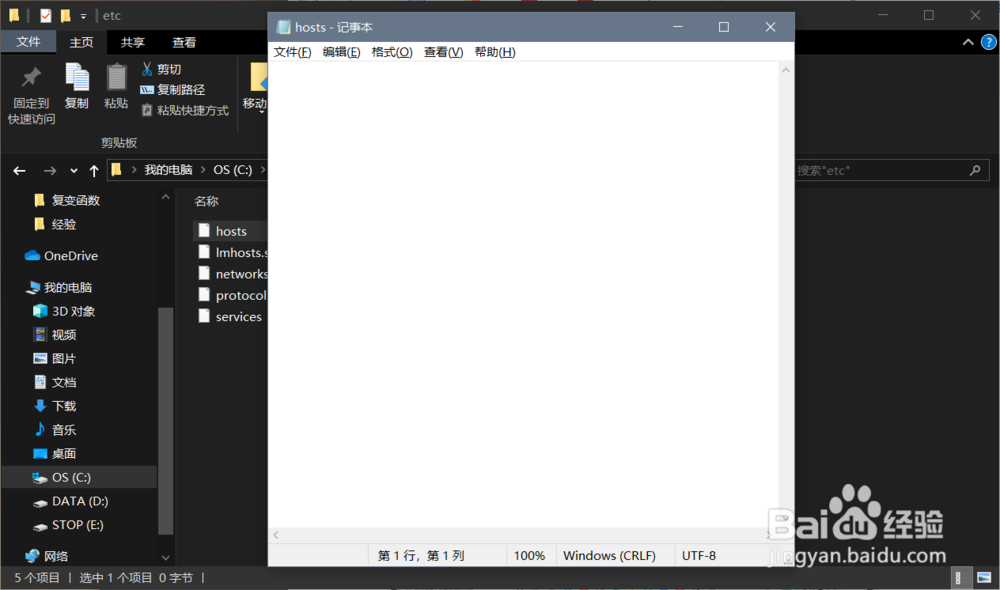Go up one folder level arrow
1000x590 pixels.
click(94, 170)
